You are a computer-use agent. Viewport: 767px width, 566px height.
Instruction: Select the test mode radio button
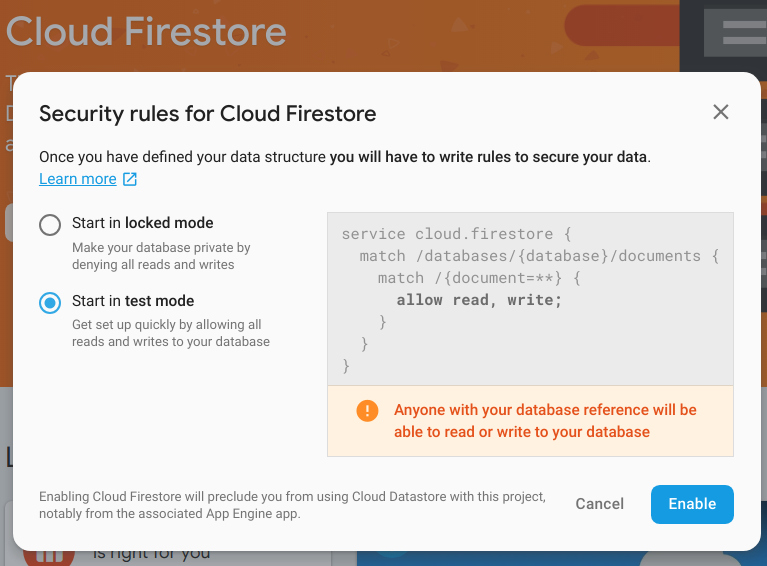point(50,302)
